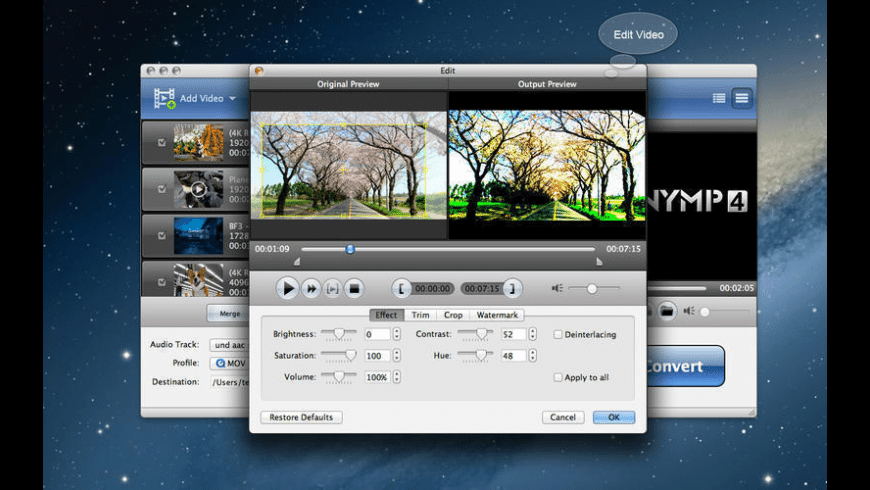The image size is (870, 490).
Task: Open the Add Video dropdown arrow
Action: (x=232, y=99)
